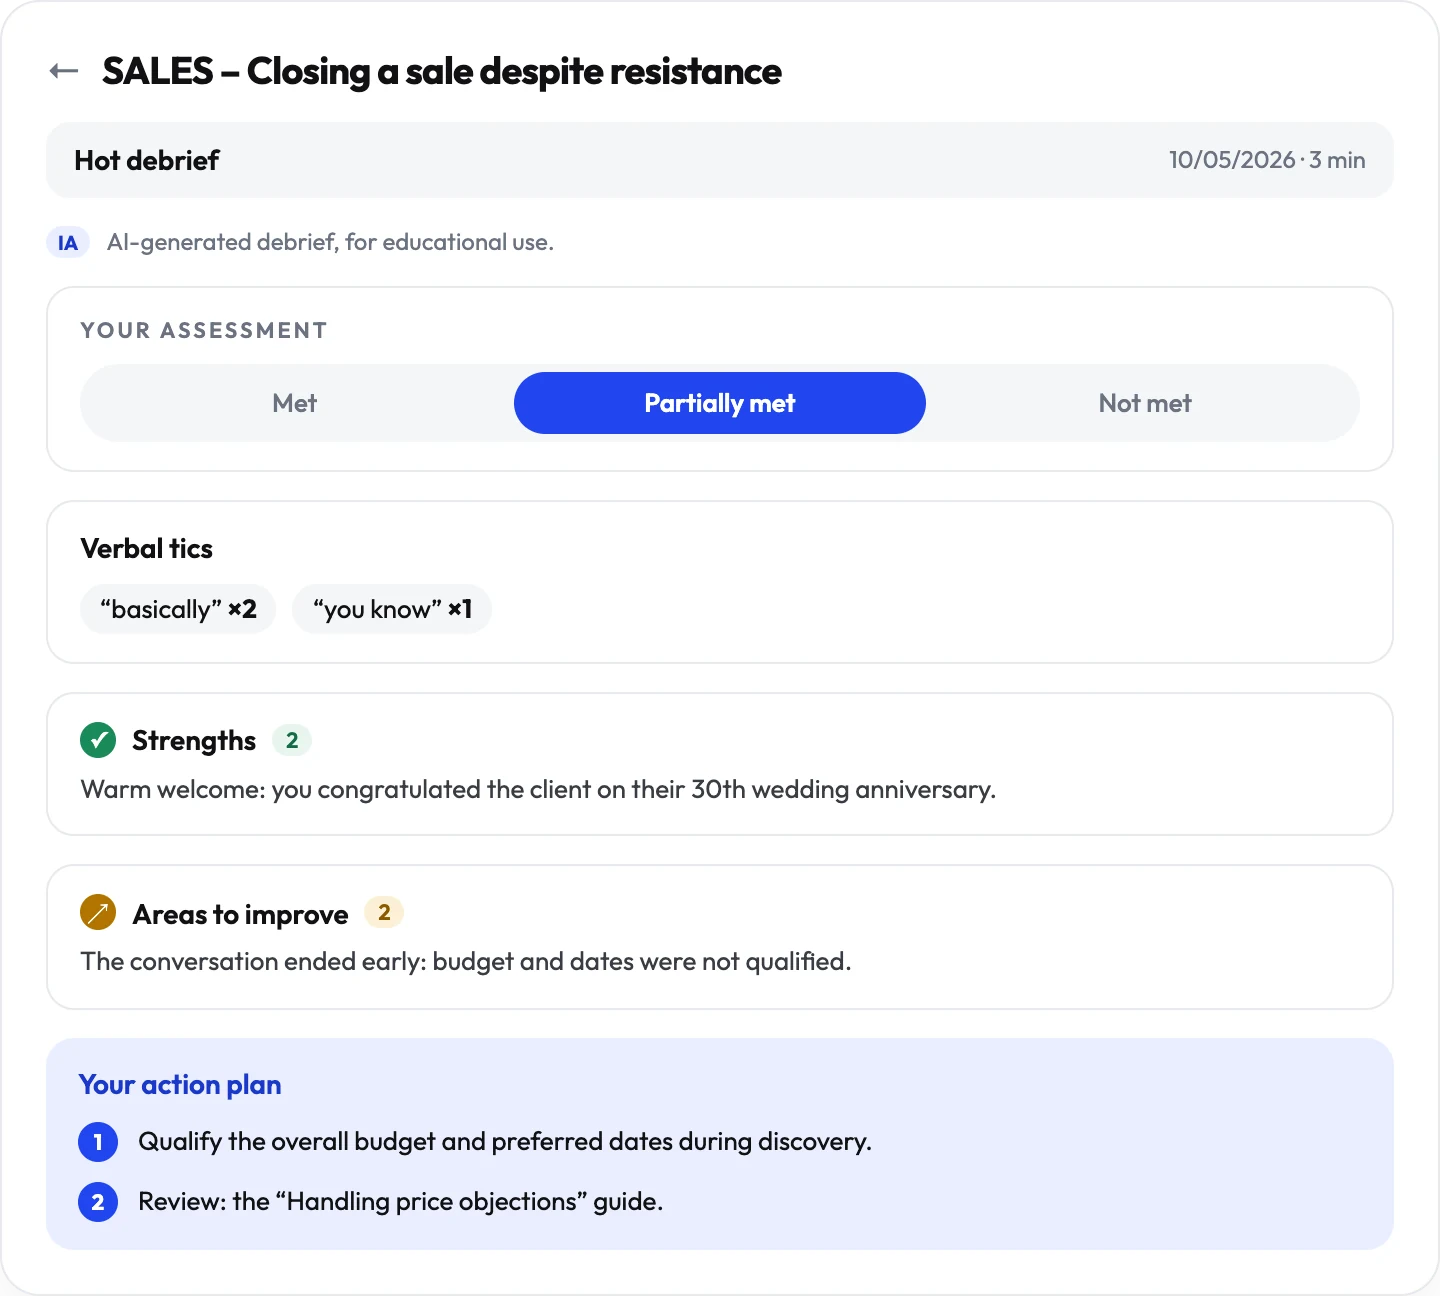Click action plan step 1 number badge
Viewport: 1440px width, 1296px height.
(98, 1142)
